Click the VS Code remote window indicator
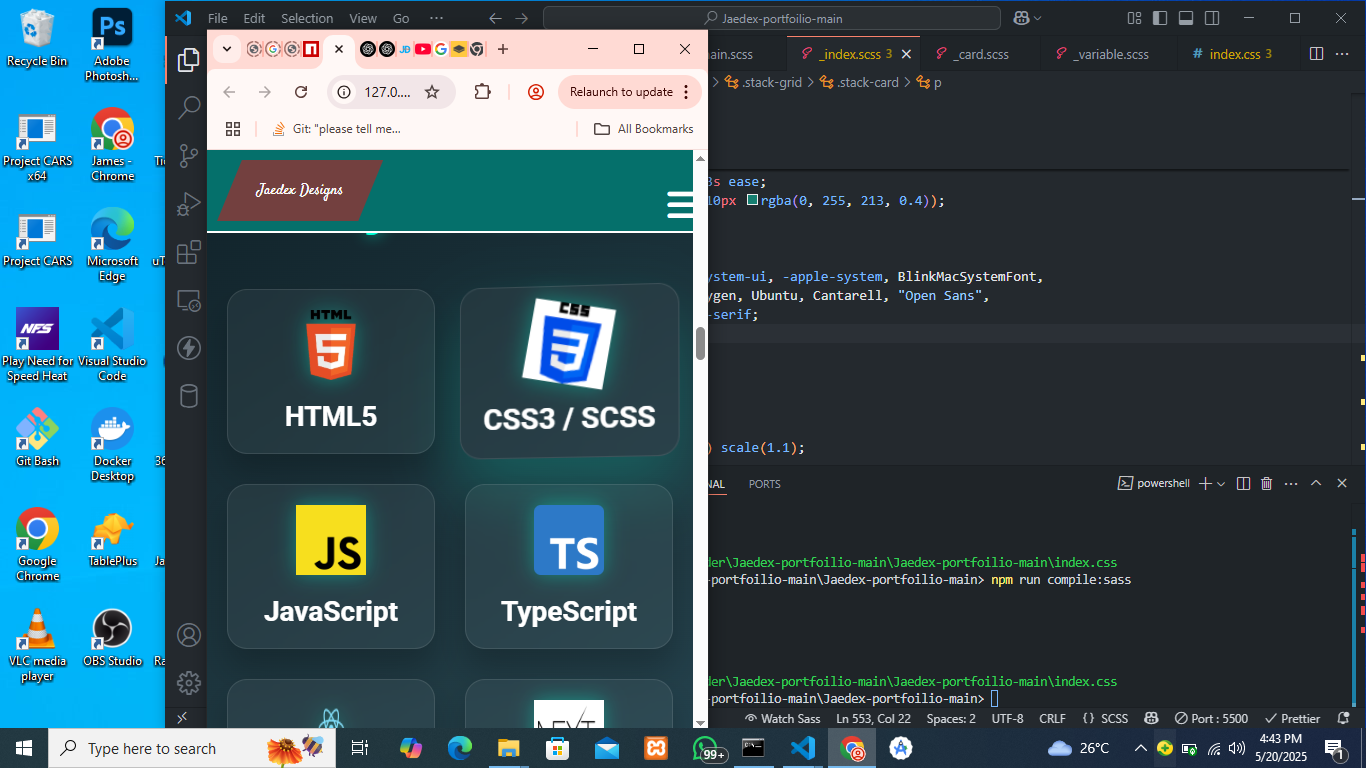This screenshot has height=768, width=1366. 182,718
